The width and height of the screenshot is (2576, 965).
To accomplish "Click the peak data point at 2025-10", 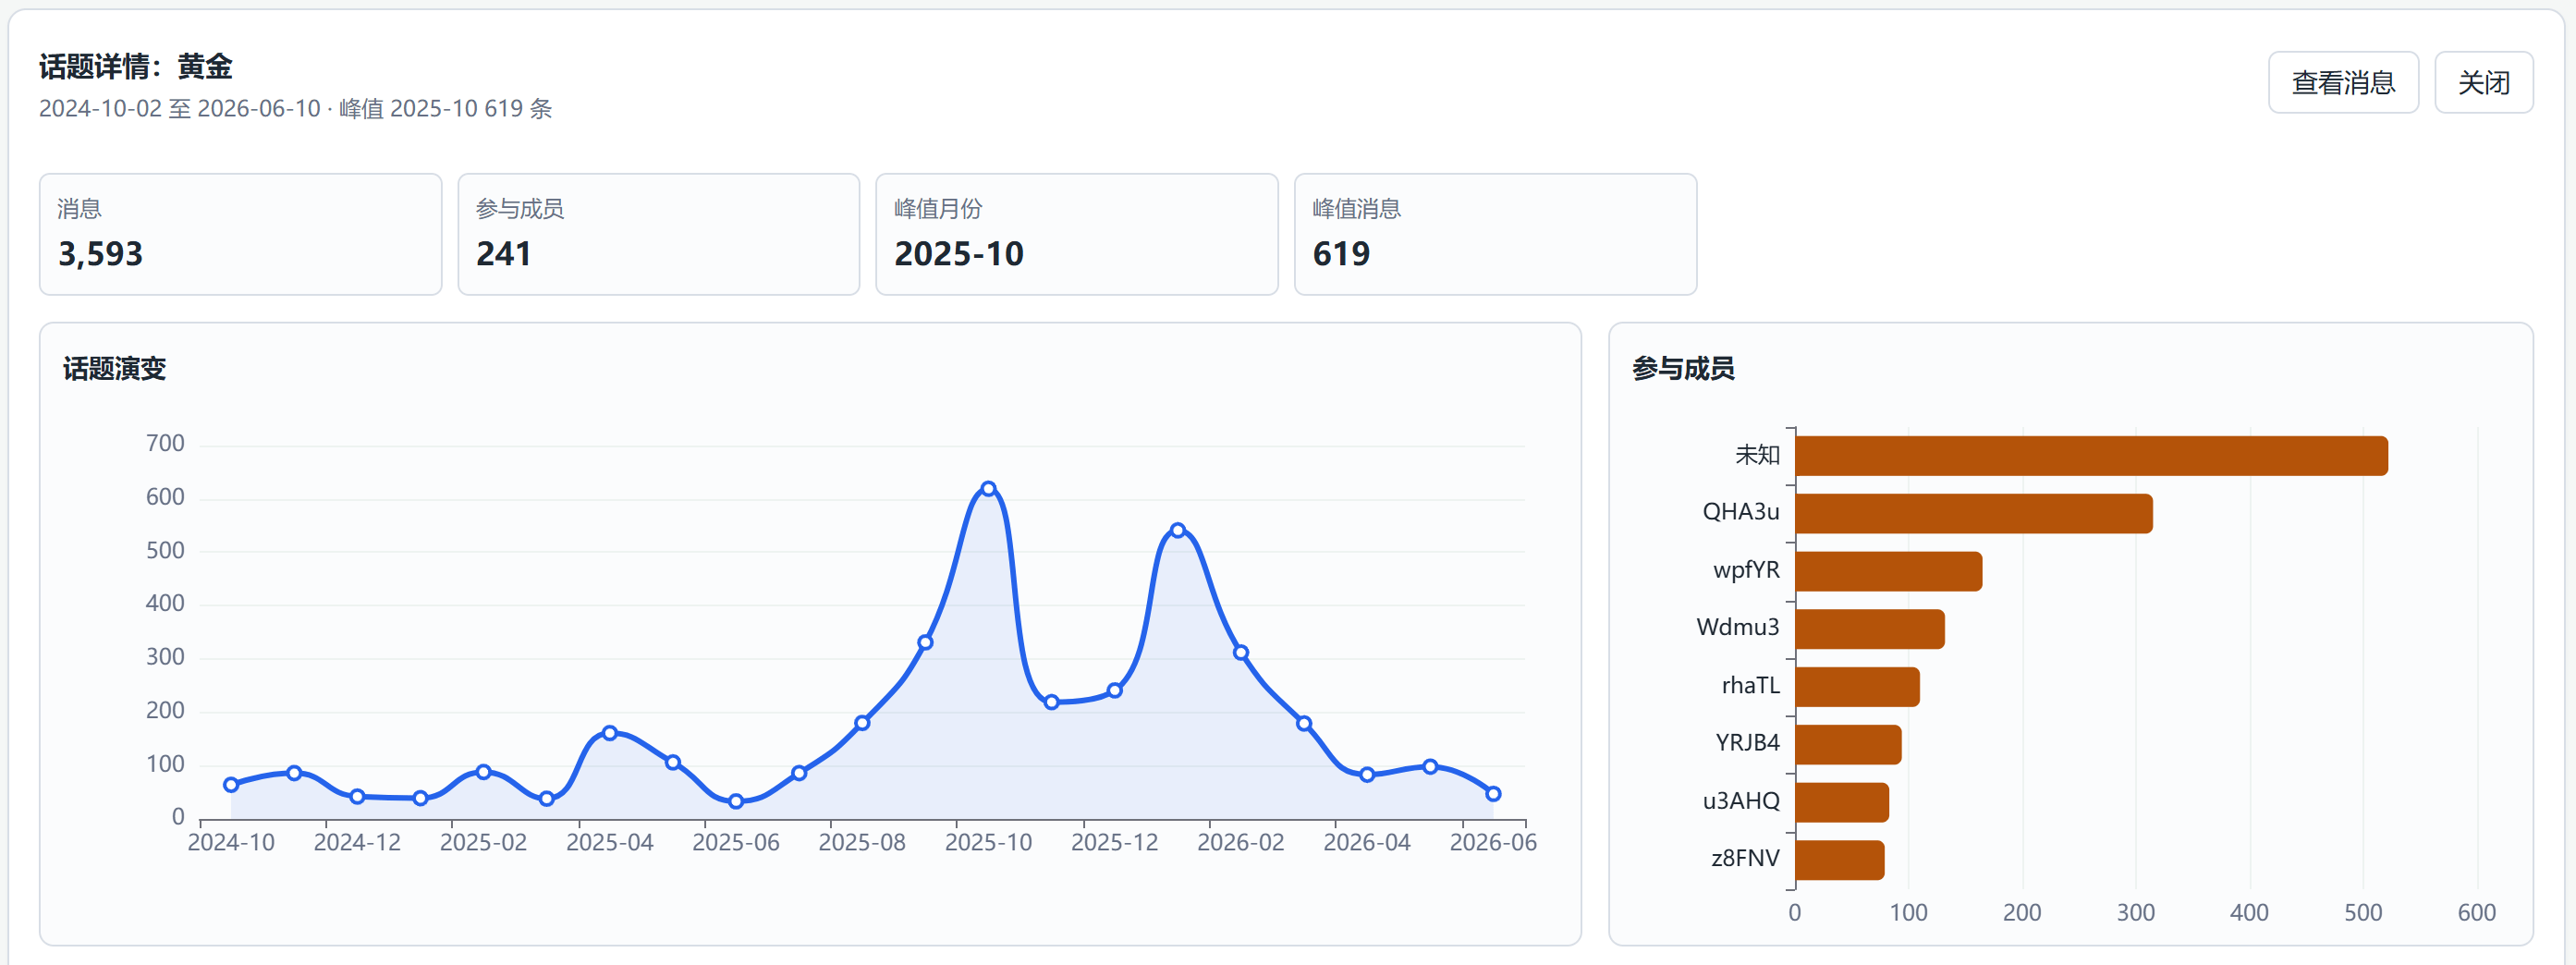I will (988, 489).
